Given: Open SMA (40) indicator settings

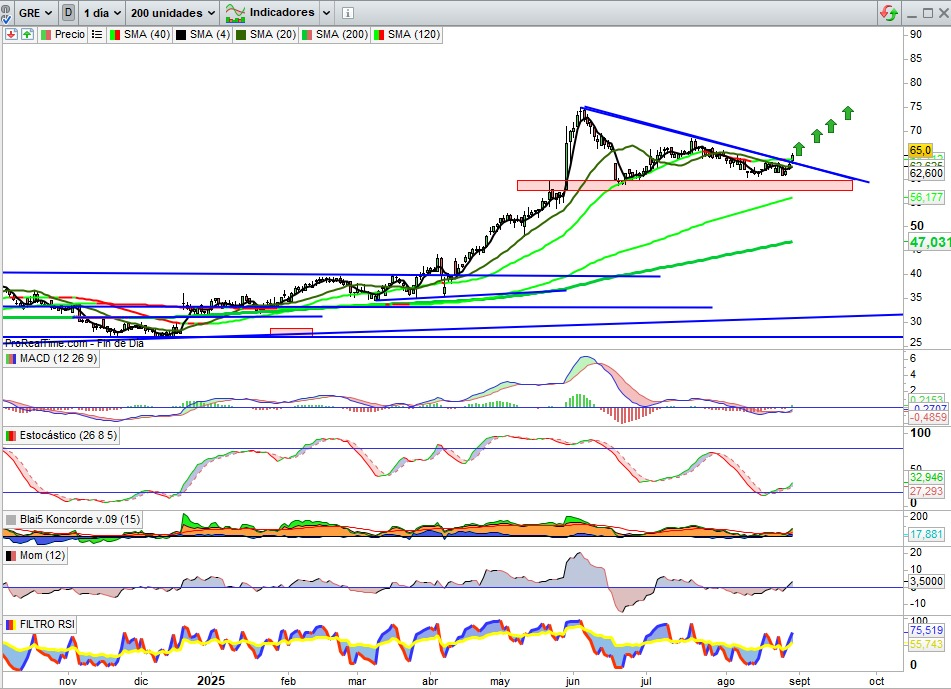Looking at the screenshot, I should [140, 35].
